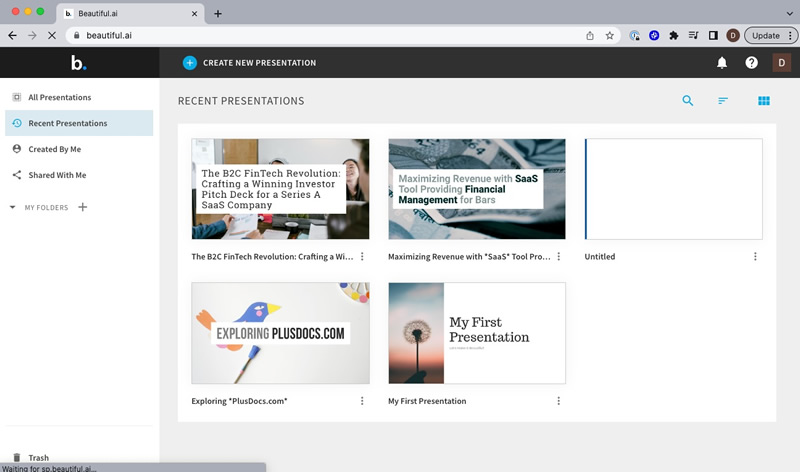This screenshot has height=472, width=800.
Task: Open options menu for My First Presentation
Action: tap(559, 401)
